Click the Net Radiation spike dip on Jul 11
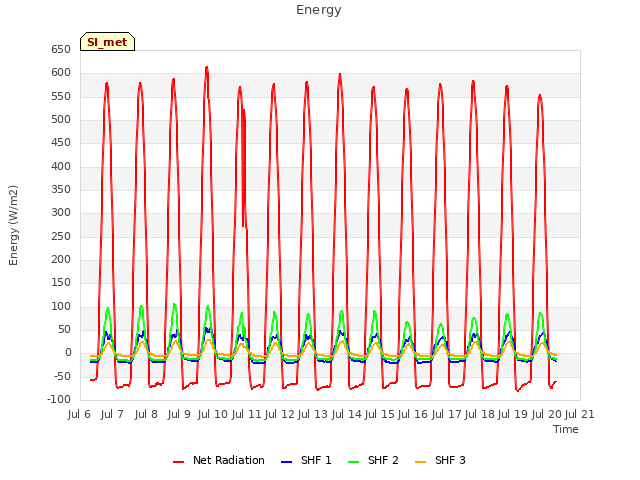640x480 pixels. coord(243,225)
